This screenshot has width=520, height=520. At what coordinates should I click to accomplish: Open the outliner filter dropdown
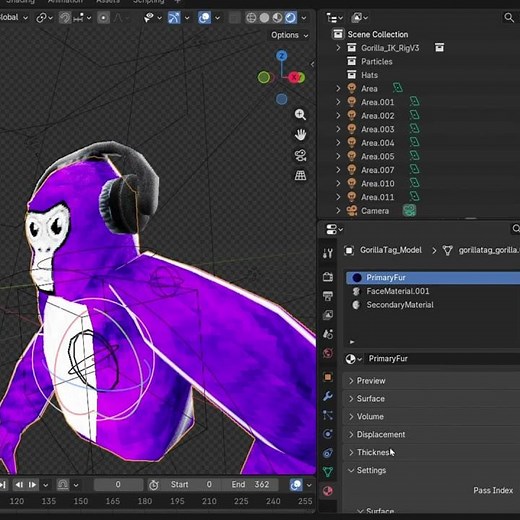[359, 18]
